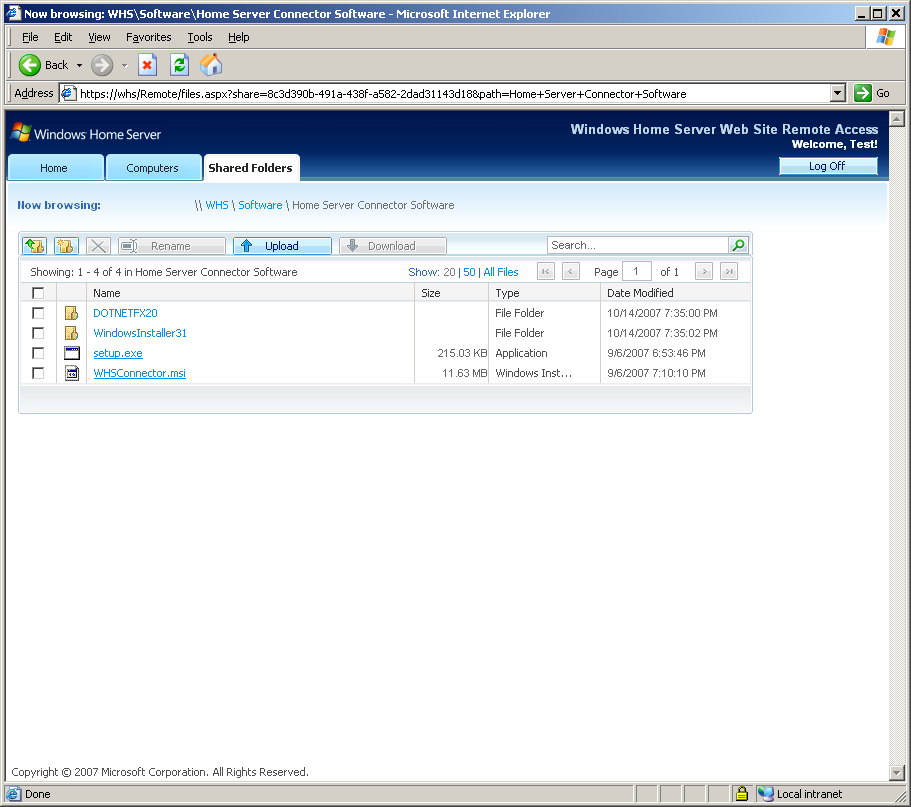Switch to the Computers tab
Image resolution: width=911 pixels, height=807 pixels.
point(153,168)
